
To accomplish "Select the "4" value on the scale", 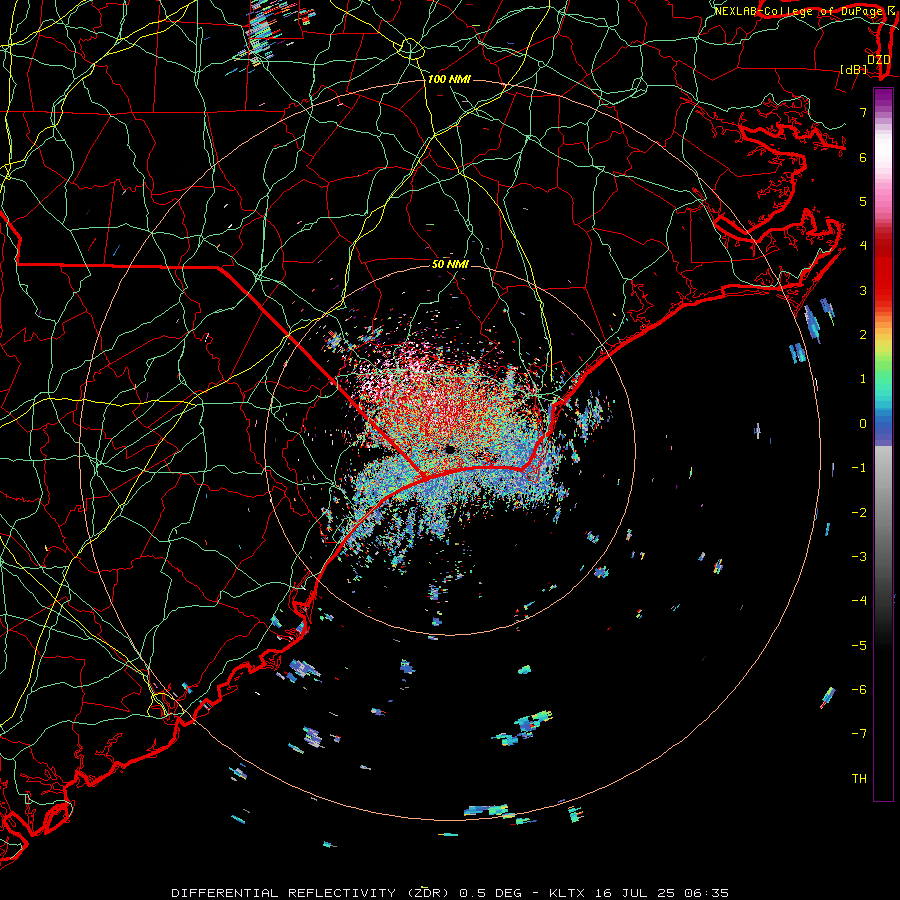I will pos(863,246).
